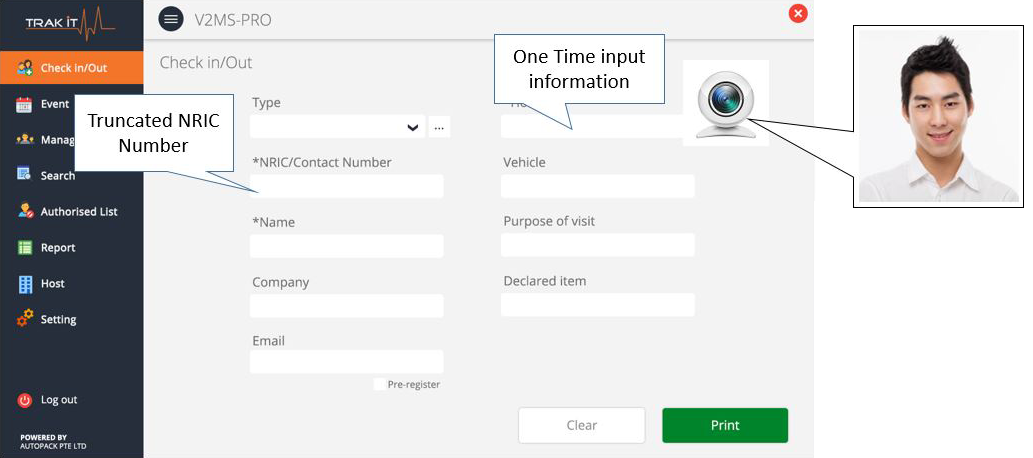Click the Report sidebar icon
Viewport: 1033px width, 458px height.
point(25,247)
